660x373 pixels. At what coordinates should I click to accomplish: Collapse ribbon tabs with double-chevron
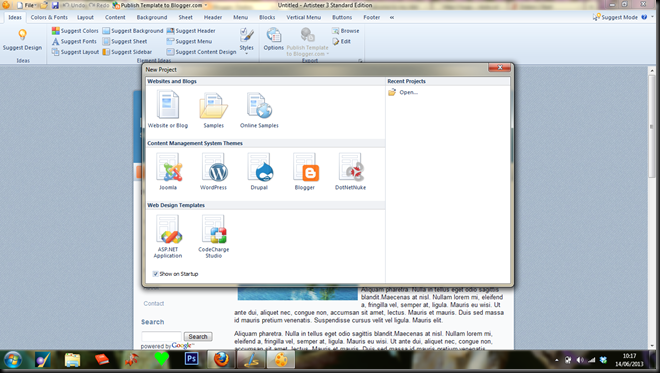[x=392, y=17]
